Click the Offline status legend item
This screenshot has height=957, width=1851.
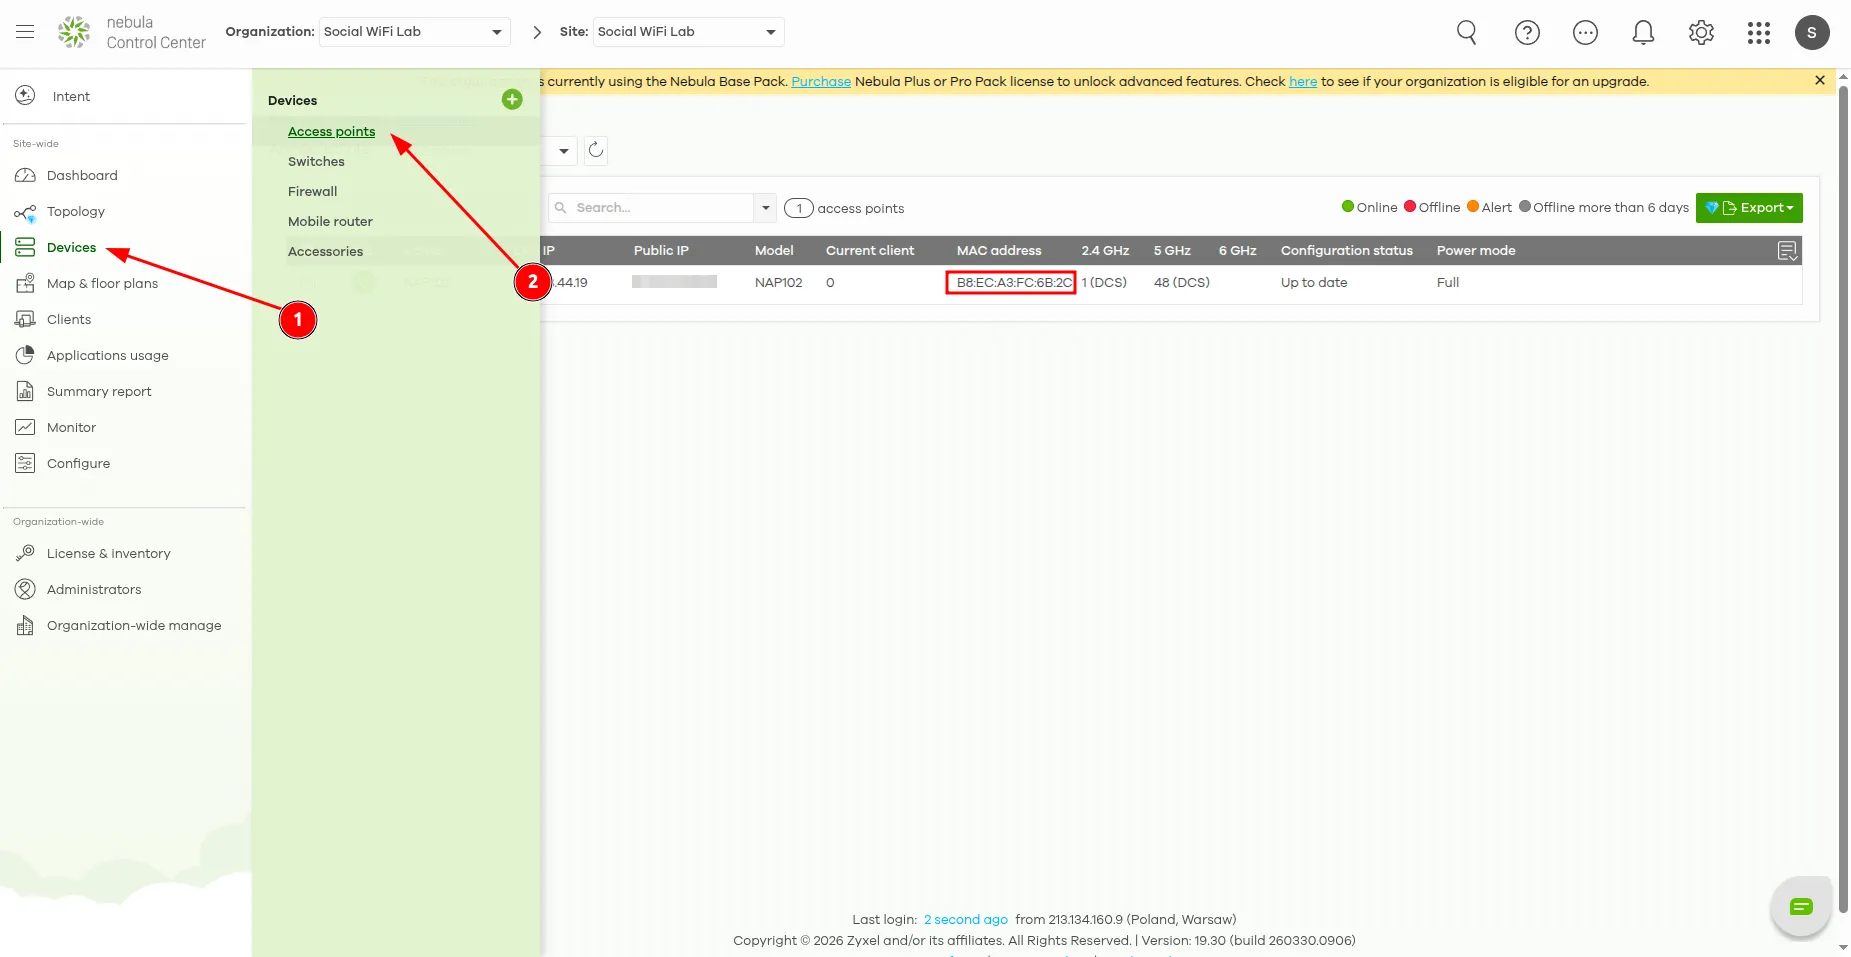pos(1432,207)
